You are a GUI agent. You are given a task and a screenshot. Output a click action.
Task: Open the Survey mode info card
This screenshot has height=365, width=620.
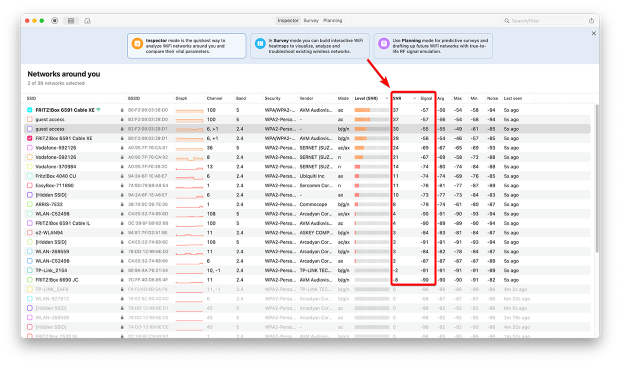[x=310, y=46]
